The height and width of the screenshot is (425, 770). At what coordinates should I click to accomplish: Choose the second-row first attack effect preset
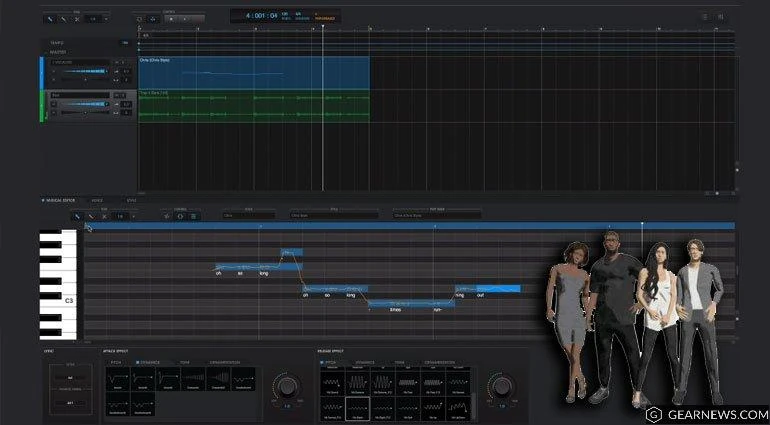[x=118, y=403]
